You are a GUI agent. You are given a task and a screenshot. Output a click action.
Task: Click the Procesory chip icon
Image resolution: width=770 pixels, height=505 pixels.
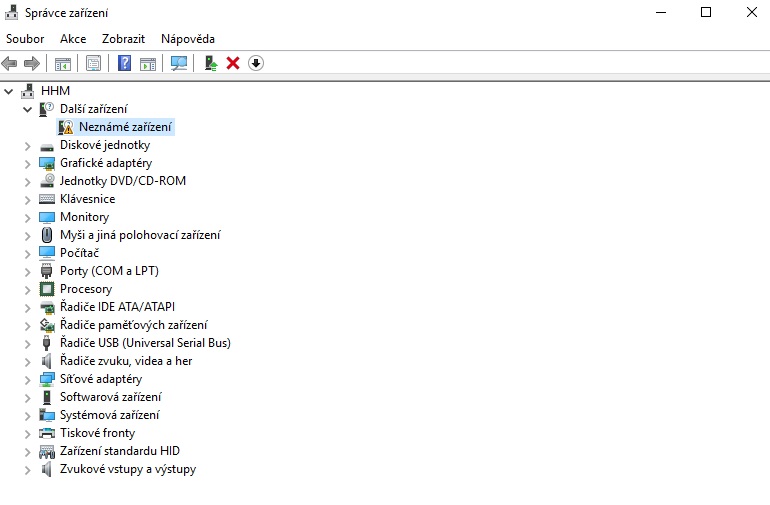[47, 289]
